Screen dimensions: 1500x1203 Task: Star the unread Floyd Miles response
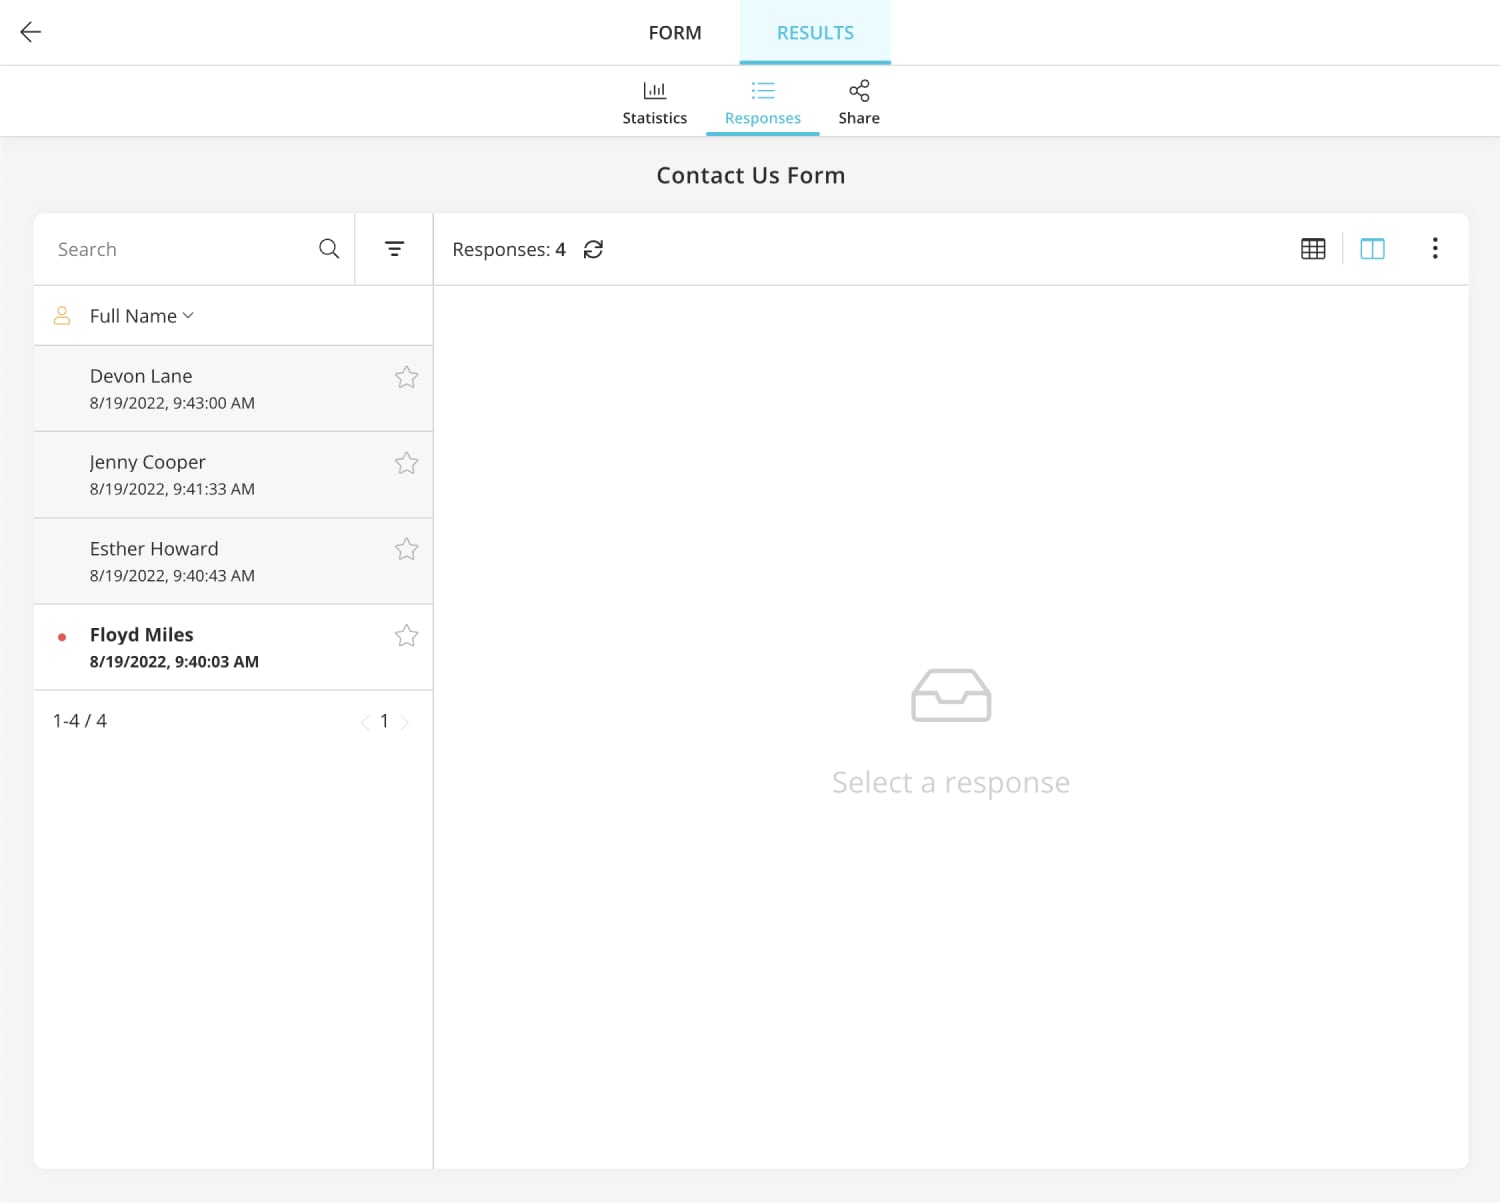point(406,635)
